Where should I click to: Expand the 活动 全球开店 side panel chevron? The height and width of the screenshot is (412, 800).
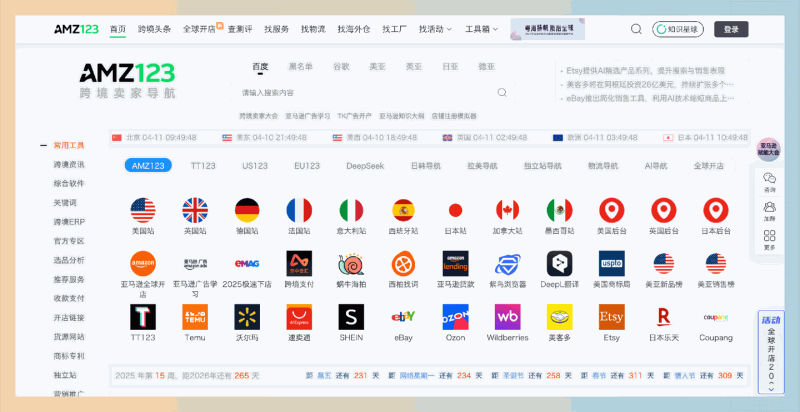point(771,389)
